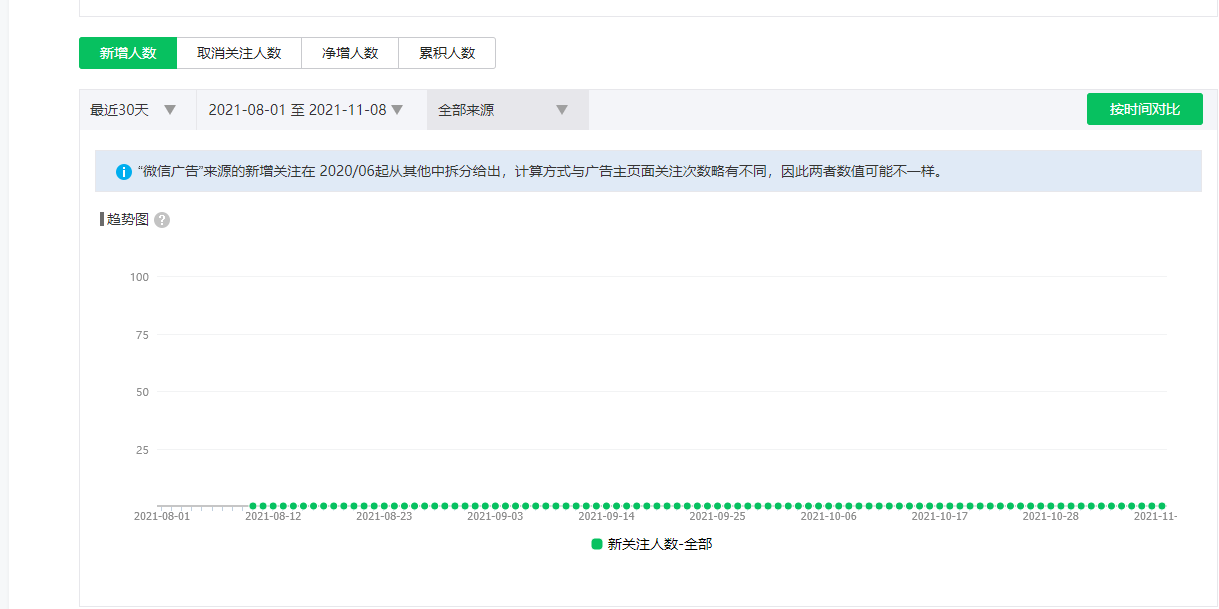1219x609 pixels.
Task: Expand the 全部来源 source filter
Action: tap(507, 110)
